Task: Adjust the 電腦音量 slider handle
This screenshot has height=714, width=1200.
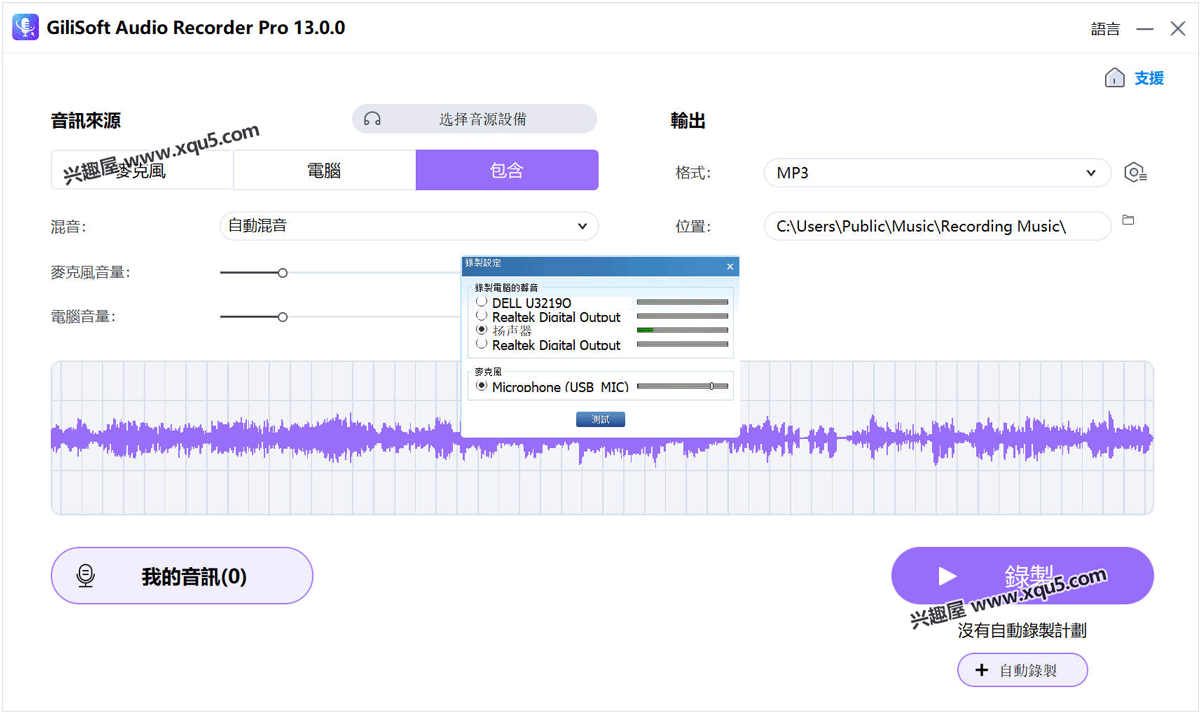Action: [x=283, y=317]
